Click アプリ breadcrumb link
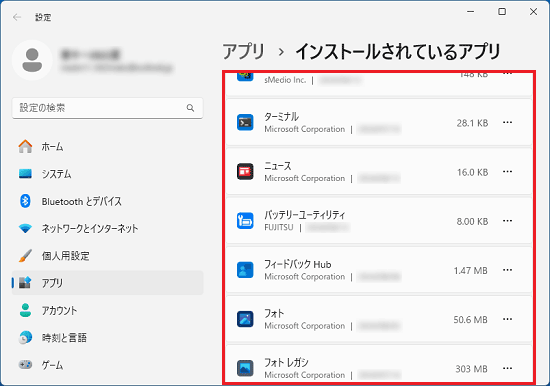The height and width of the screenshot is (386, 550). [243, 52]
